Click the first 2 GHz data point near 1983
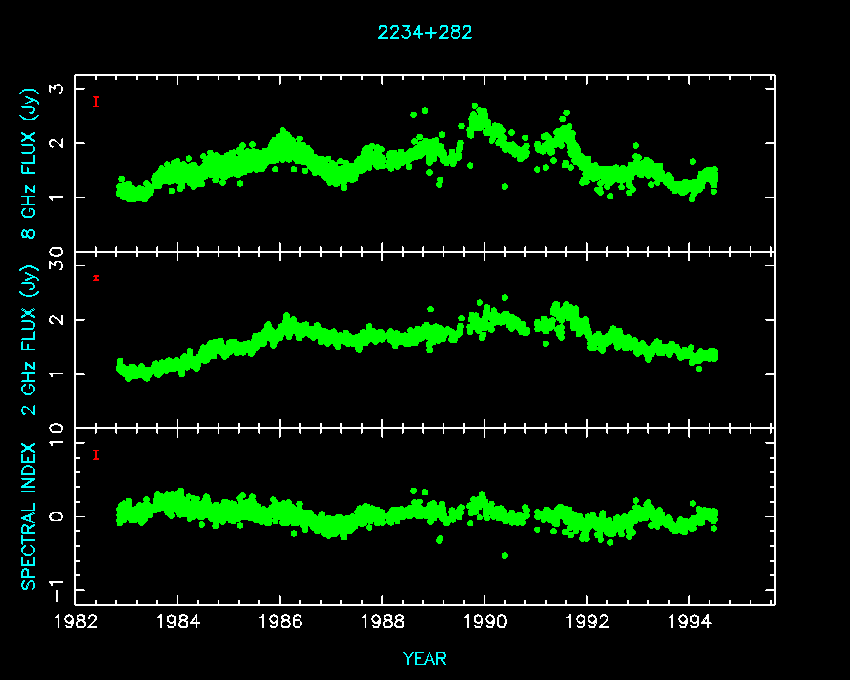Screen dimensions: 850x680 120,362
